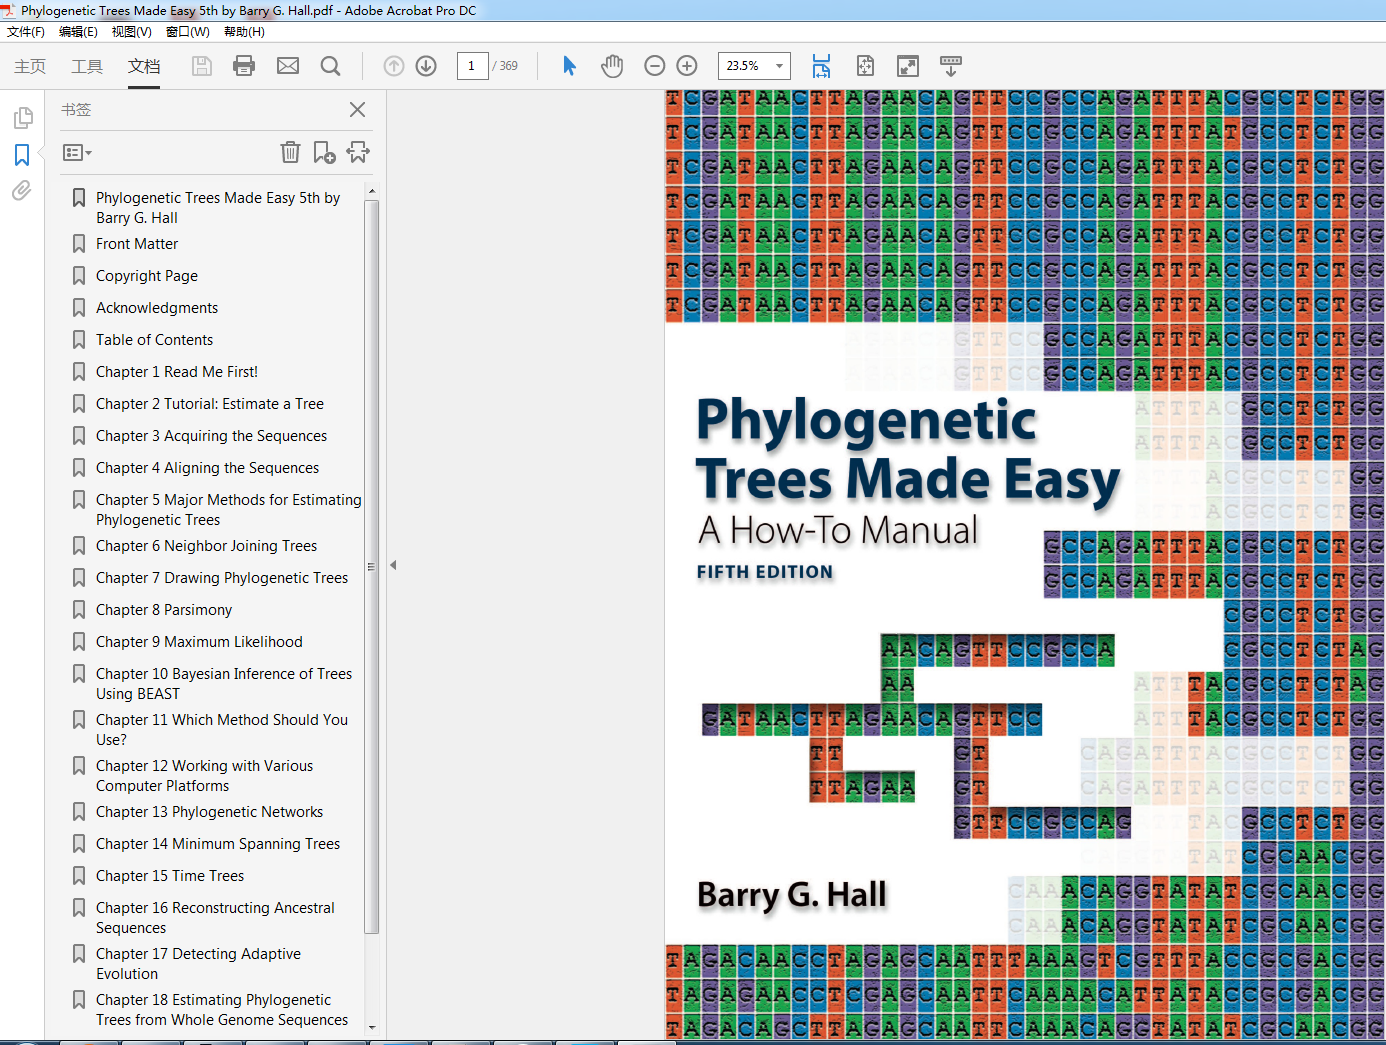The image size is (1386, 1045).
Task: Open the 窗口(W) menu
Action: click(x=188, y=32)
